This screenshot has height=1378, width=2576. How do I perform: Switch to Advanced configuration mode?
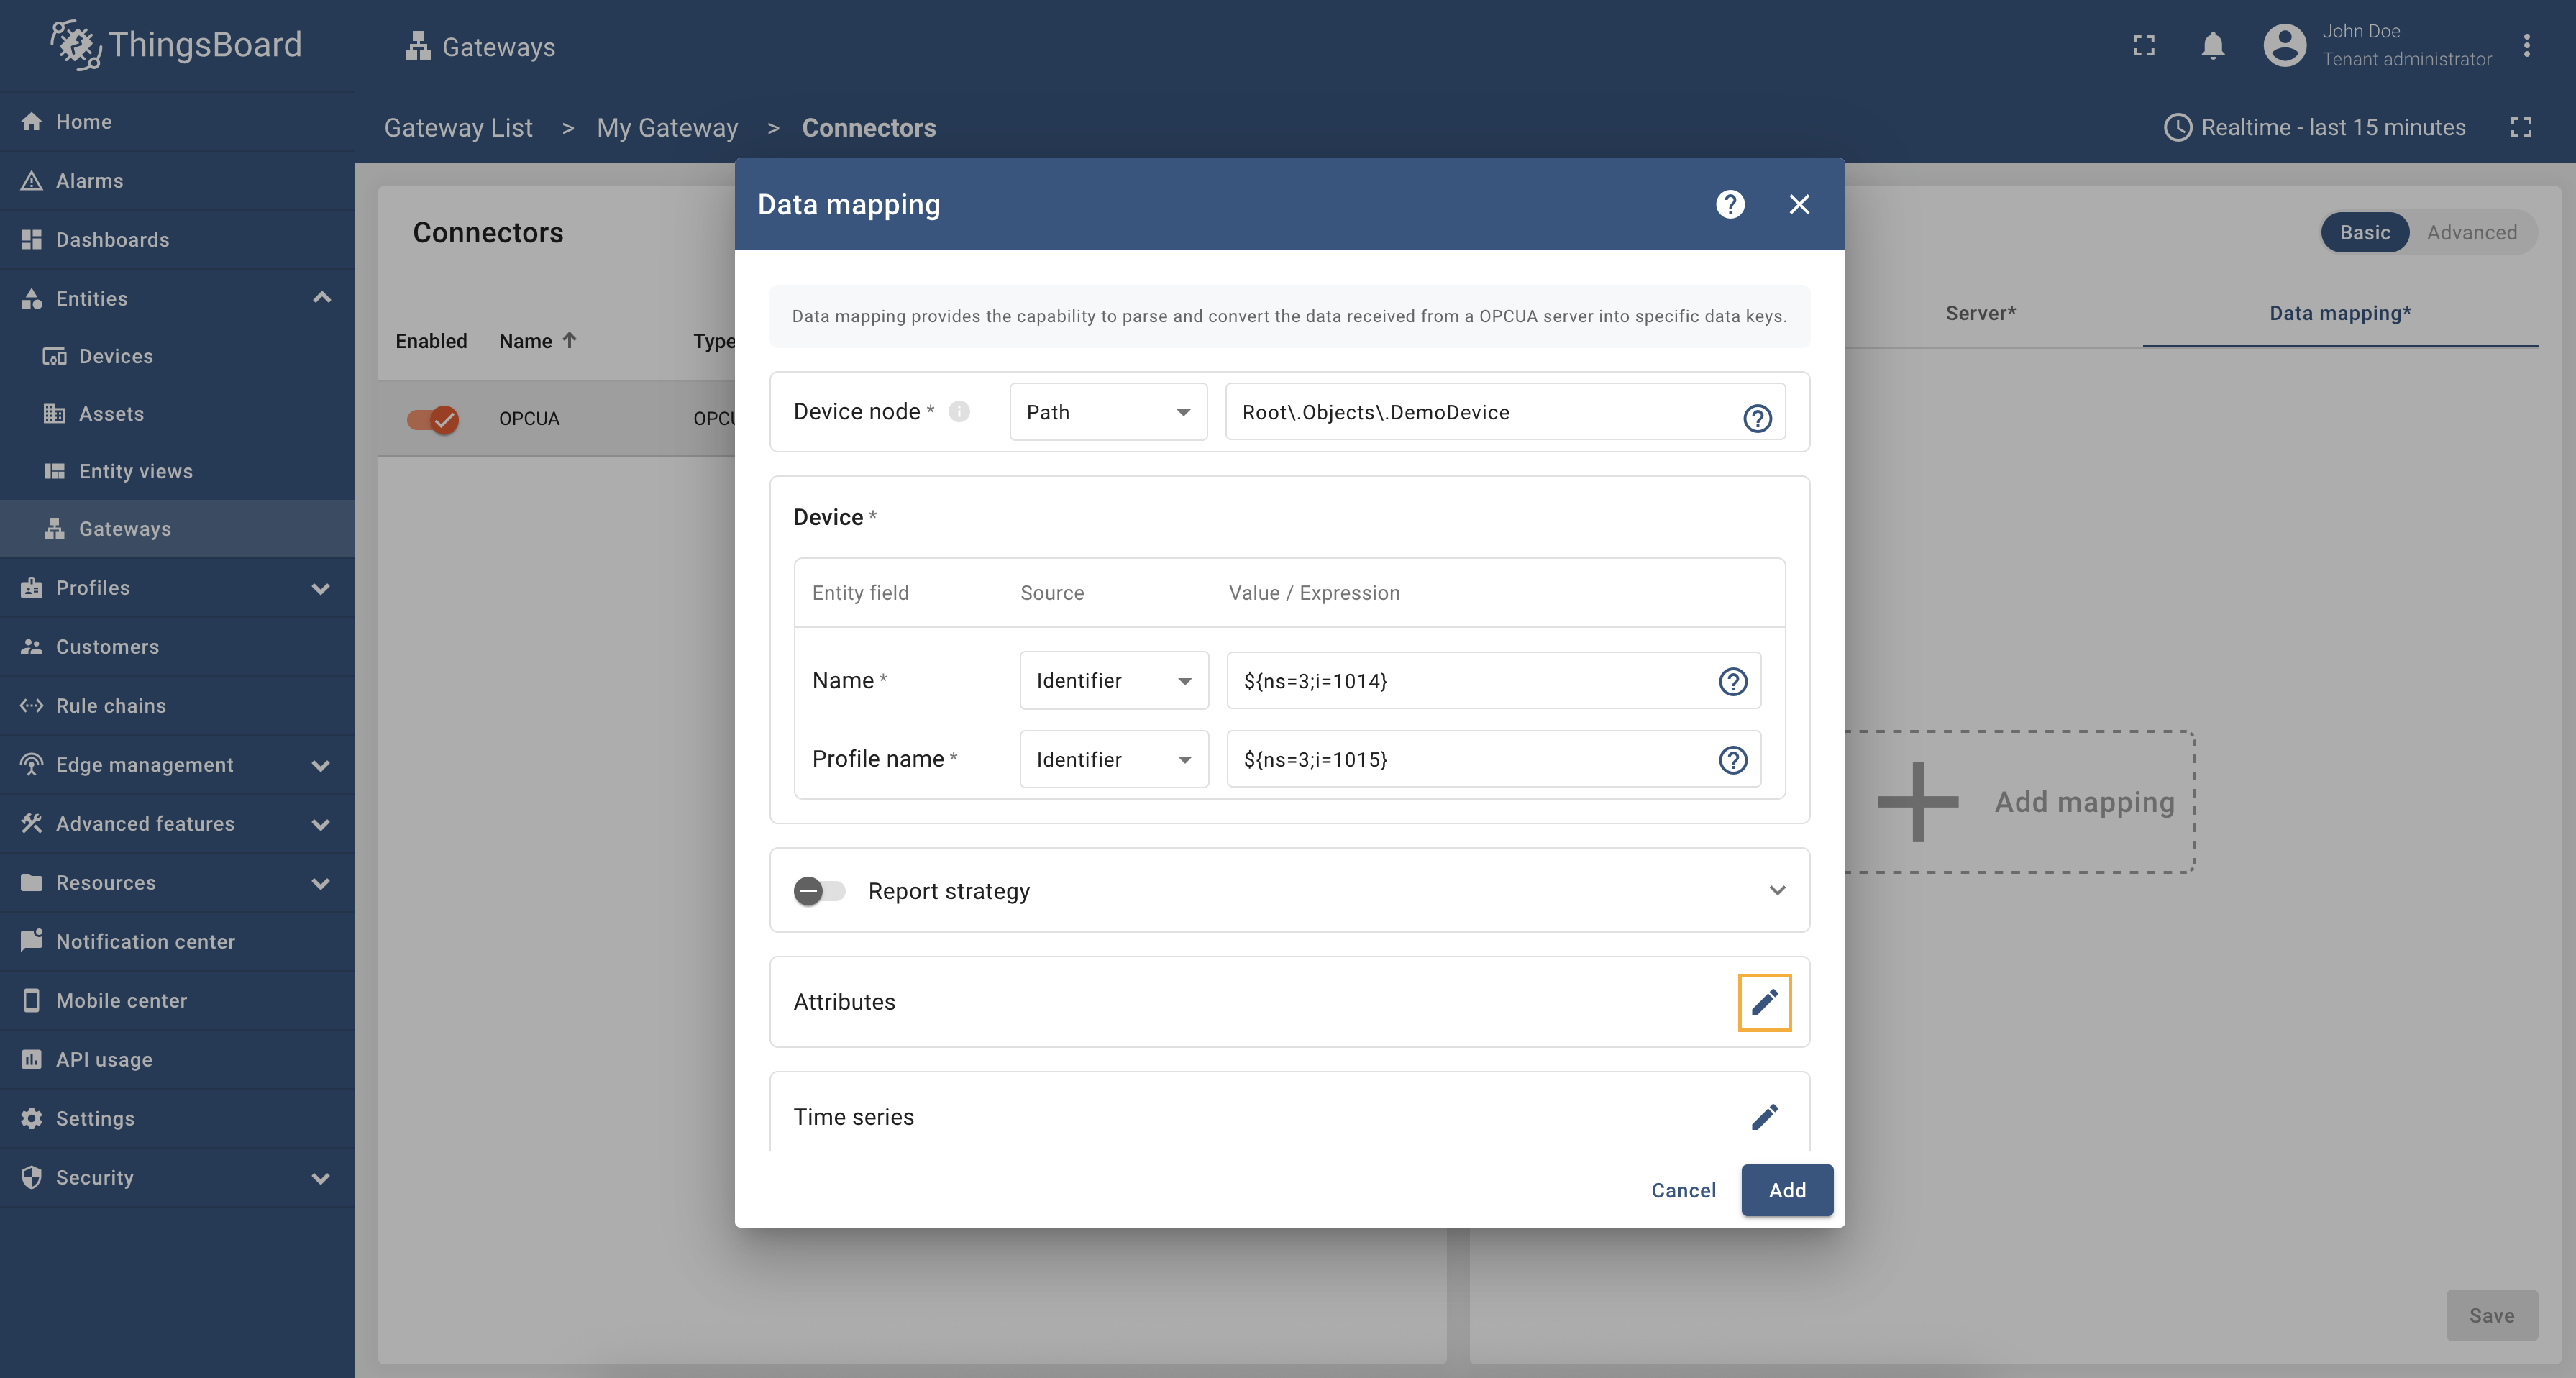pyautogui.click(x=2471, y=232)
